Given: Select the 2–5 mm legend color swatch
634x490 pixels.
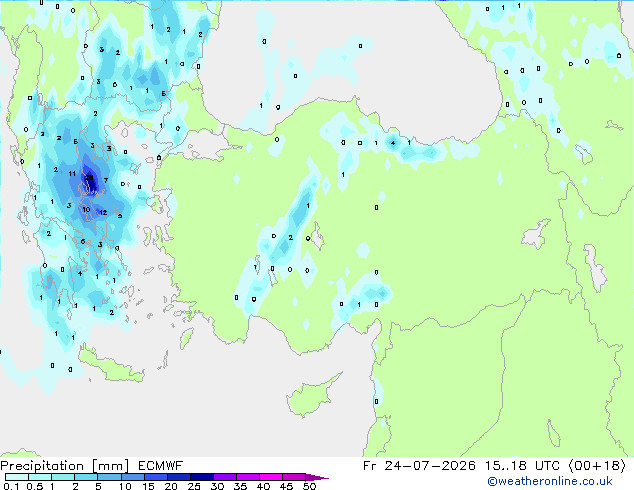Looking at the screenshot, I should point(86,477).
